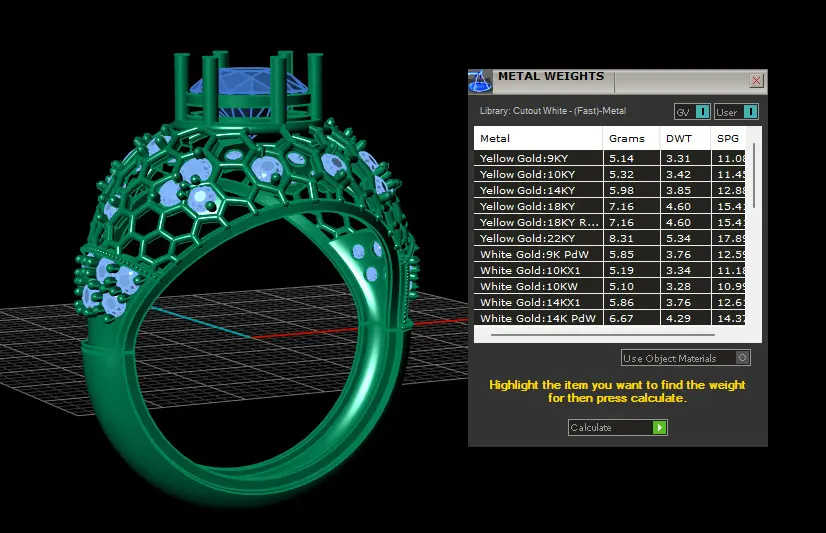Screen dimensions: 826x533
Task: Sort by the Metal column header
Action: [538, 139]
